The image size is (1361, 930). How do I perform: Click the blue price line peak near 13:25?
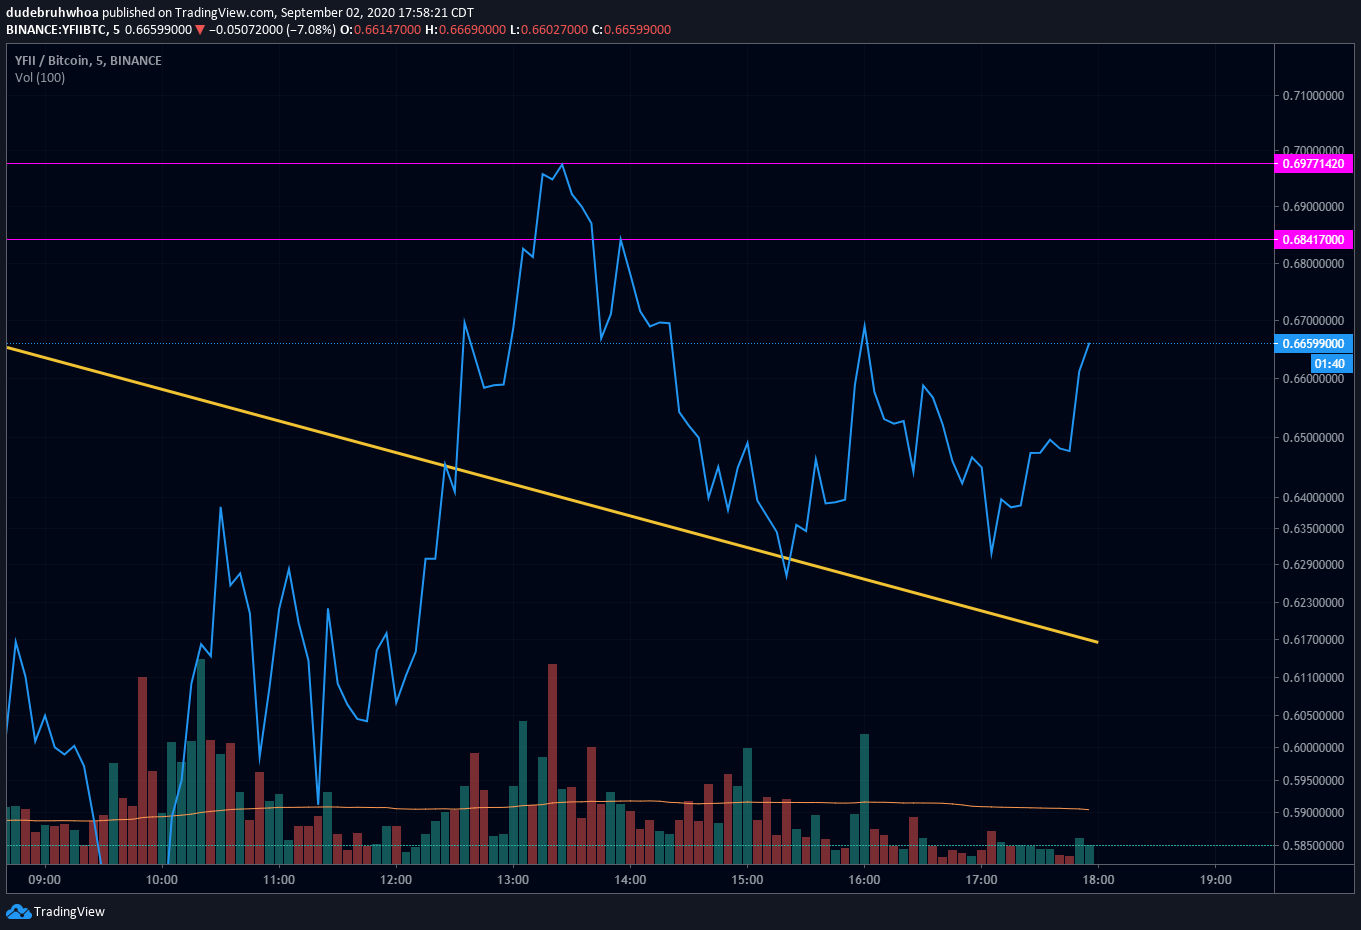click(x=562, y=165)
